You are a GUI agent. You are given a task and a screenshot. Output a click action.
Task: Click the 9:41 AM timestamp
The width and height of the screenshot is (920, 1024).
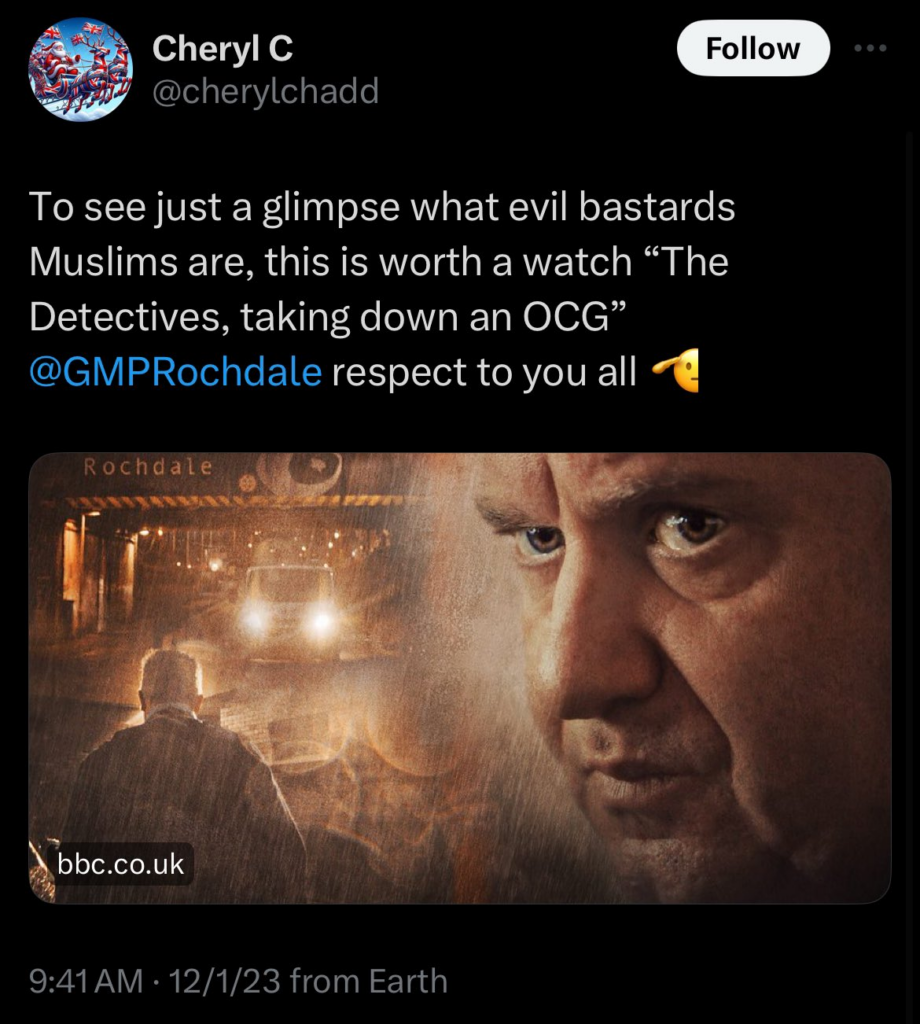(x=86, y=981)
